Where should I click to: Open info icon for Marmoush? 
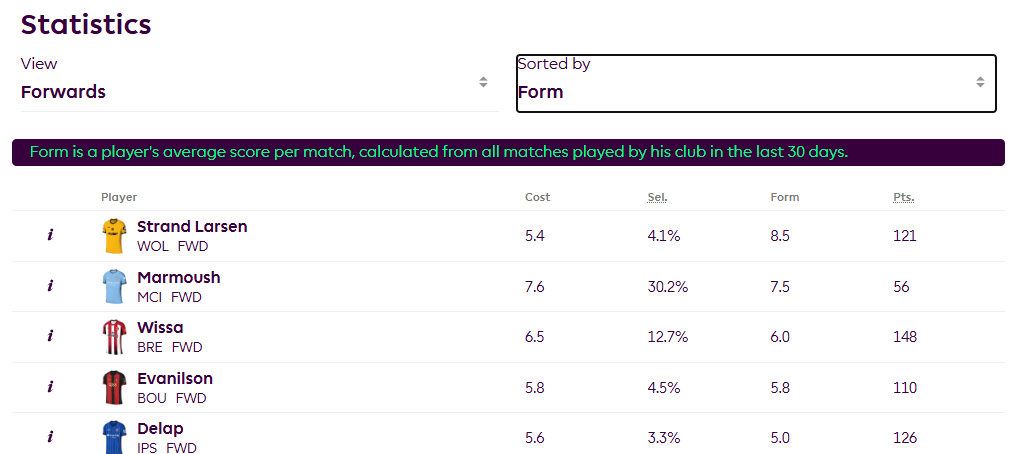[x=50, y=286]
